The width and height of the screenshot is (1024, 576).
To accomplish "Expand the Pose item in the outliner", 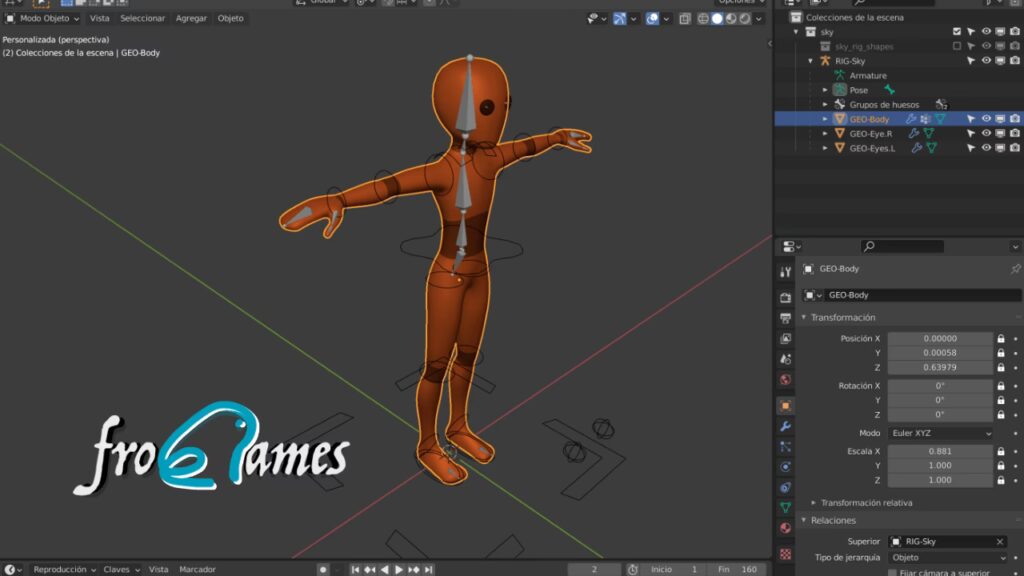I will 827,89.
